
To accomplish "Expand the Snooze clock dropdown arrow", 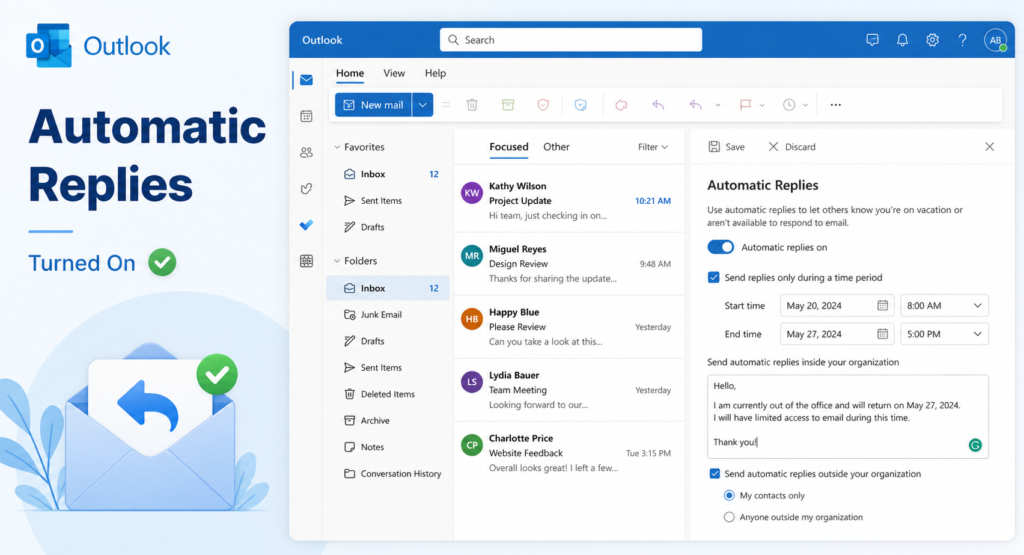I will pos(805,104).
